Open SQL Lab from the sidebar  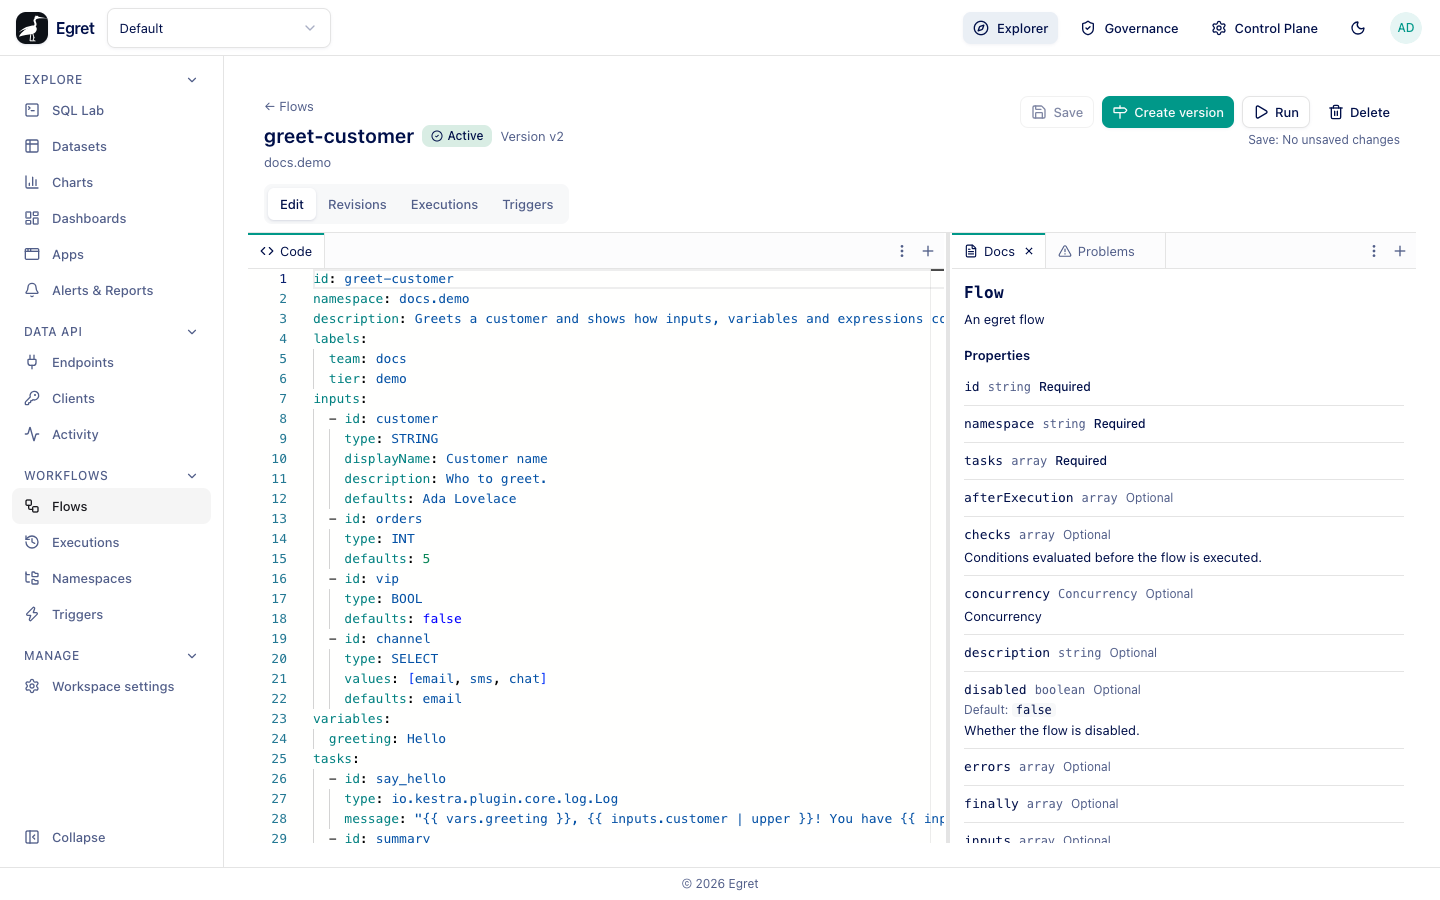point(111,110)
